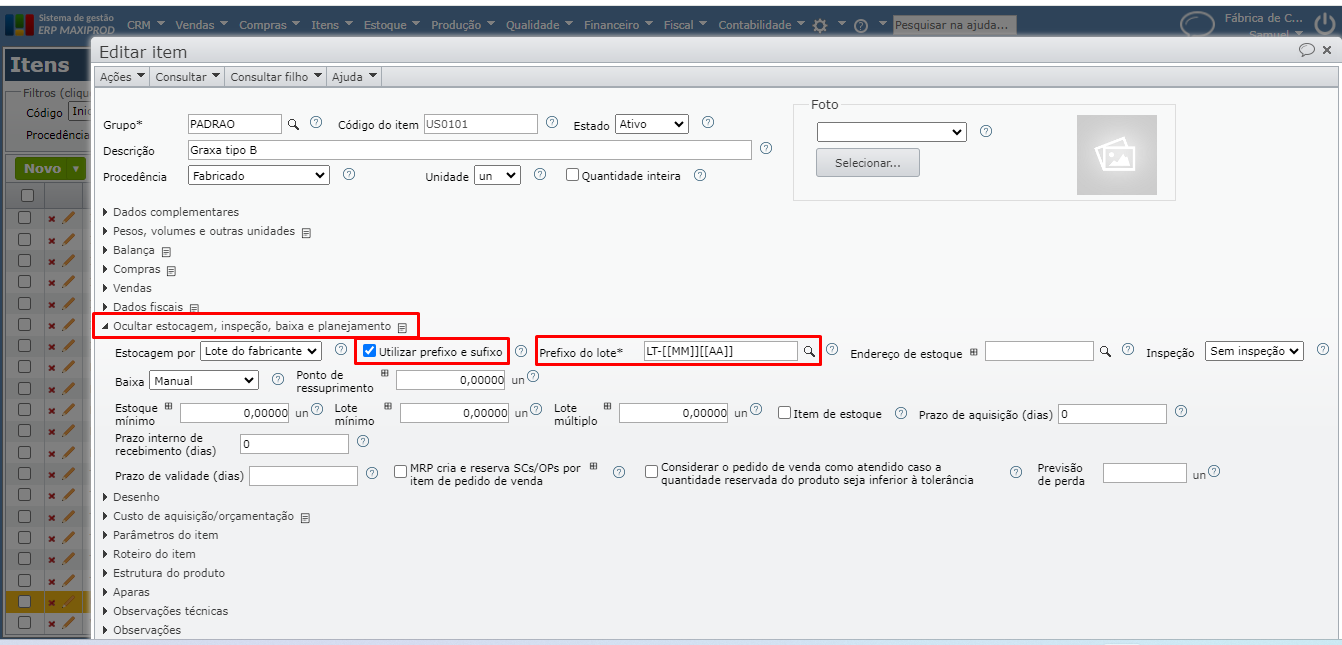Click the settings gear icon in top menu

pyautogui.click(x=820, y=25)
